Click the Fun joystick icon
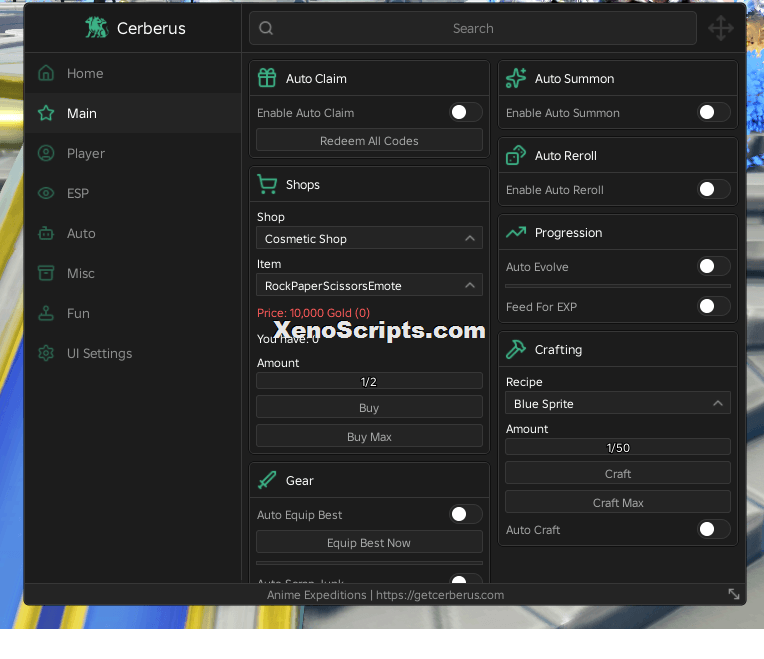The image size is (764, 659). coord(46,313)
